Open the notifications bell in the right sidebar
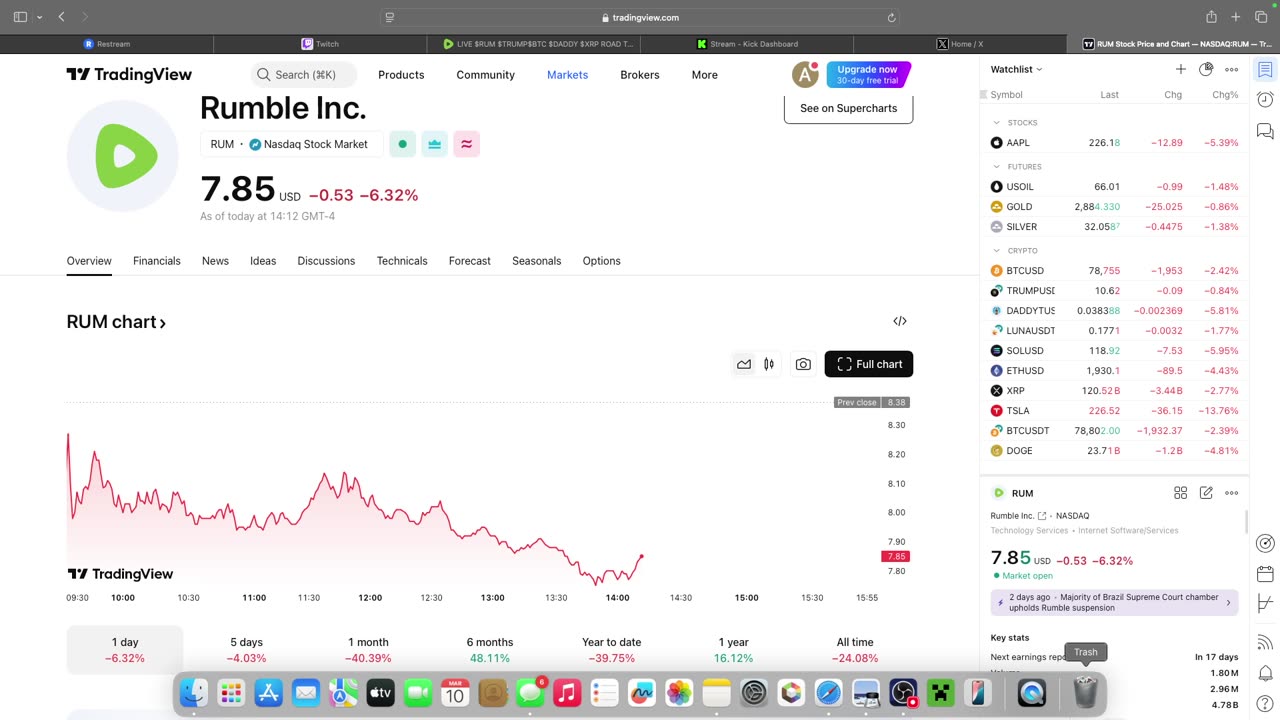This screenshot has height=720, width=1280. [1265, 673]
